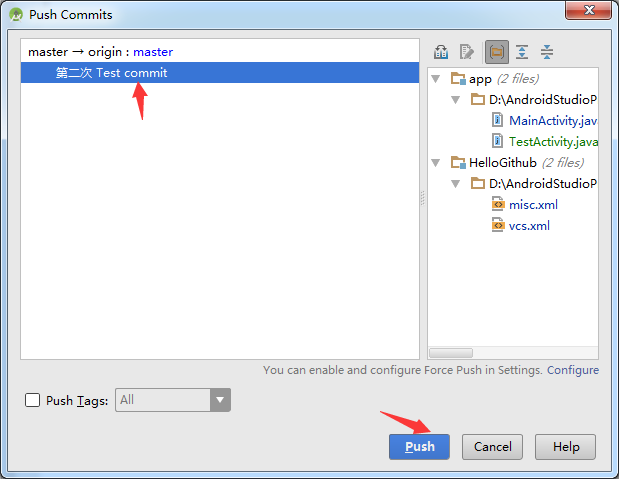Click the 'master → origin' branch text
This screenshot has height=479, width=619.
tap(75, 52)
